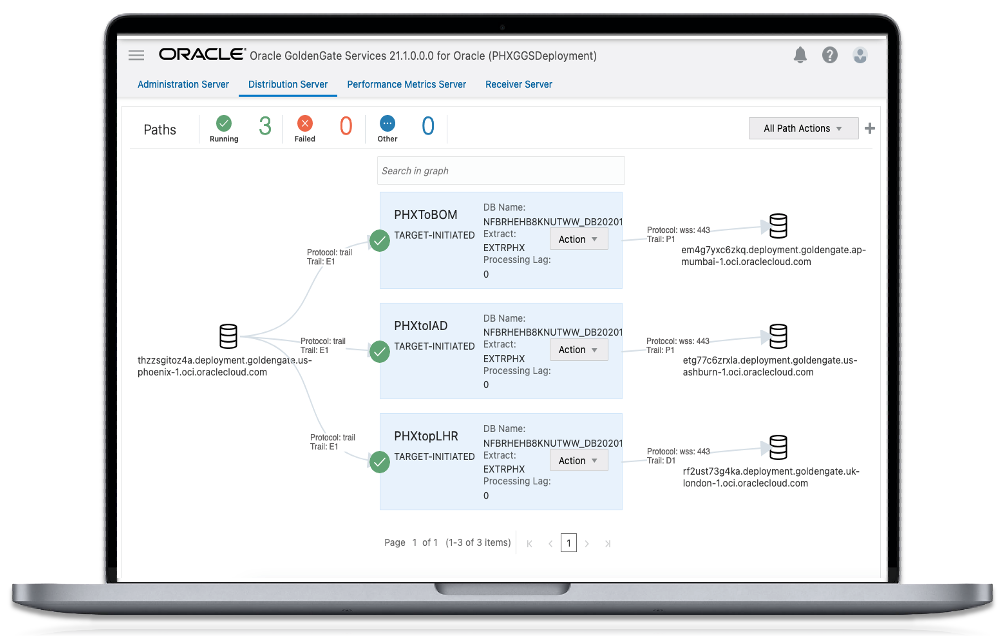Click the '(1-3 of 3 items)' text
The height and width of the screenshot is (636, 1006).
(478, 542)
